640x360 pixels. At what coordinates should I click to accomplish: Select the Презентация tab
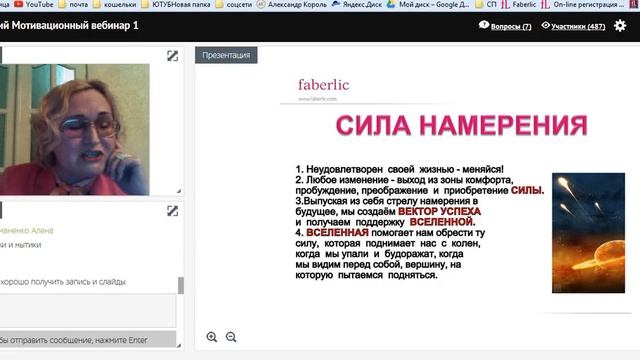point(226,55)
